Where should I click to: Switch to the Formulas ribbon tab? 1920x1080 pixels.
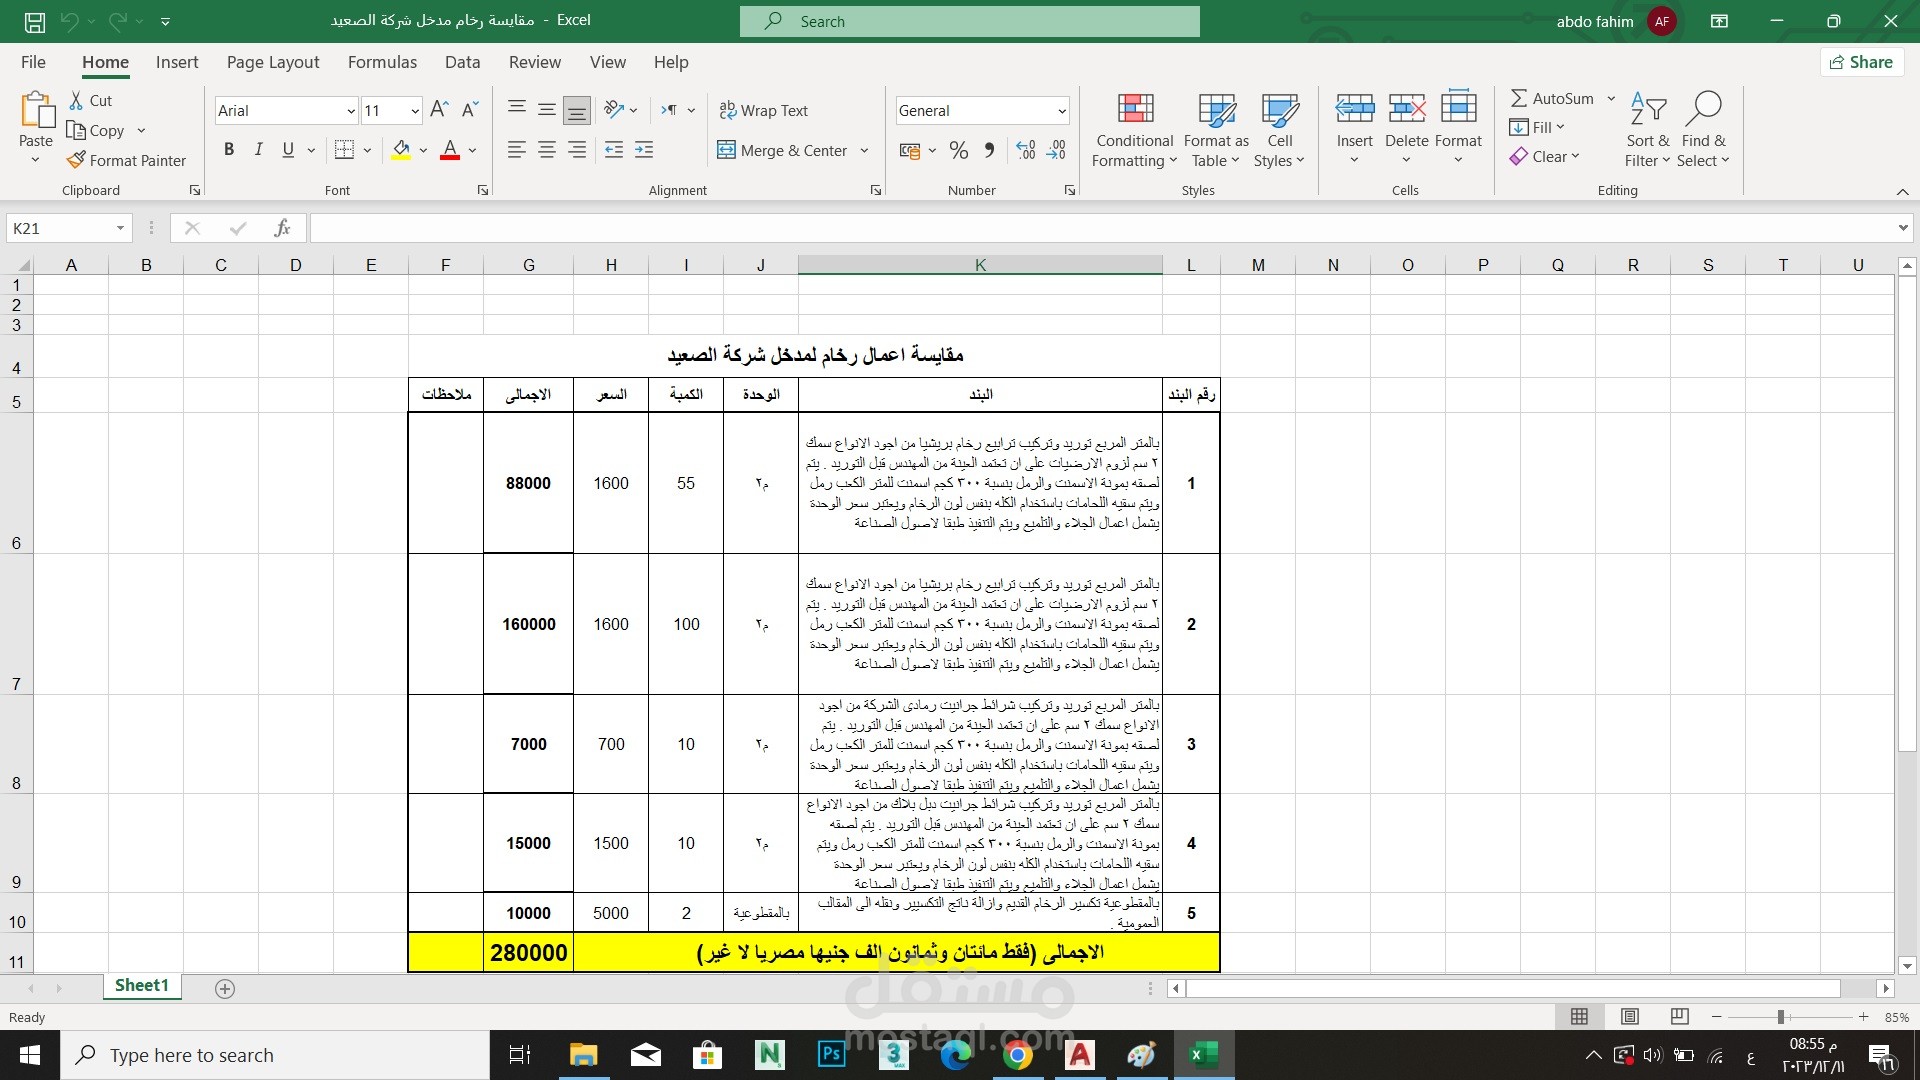click(382, 62)
